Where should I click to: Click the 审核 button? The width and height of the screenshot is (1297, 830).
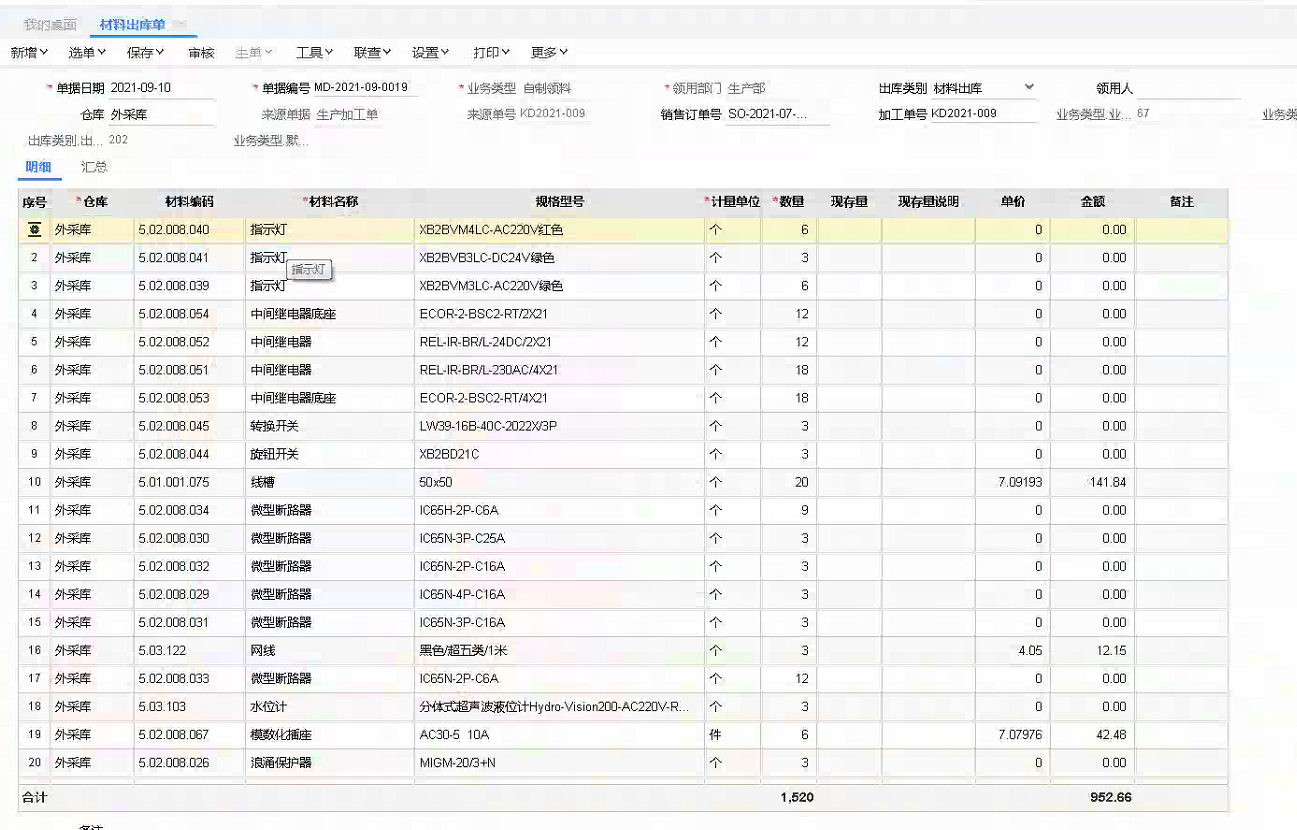(201, 53)
